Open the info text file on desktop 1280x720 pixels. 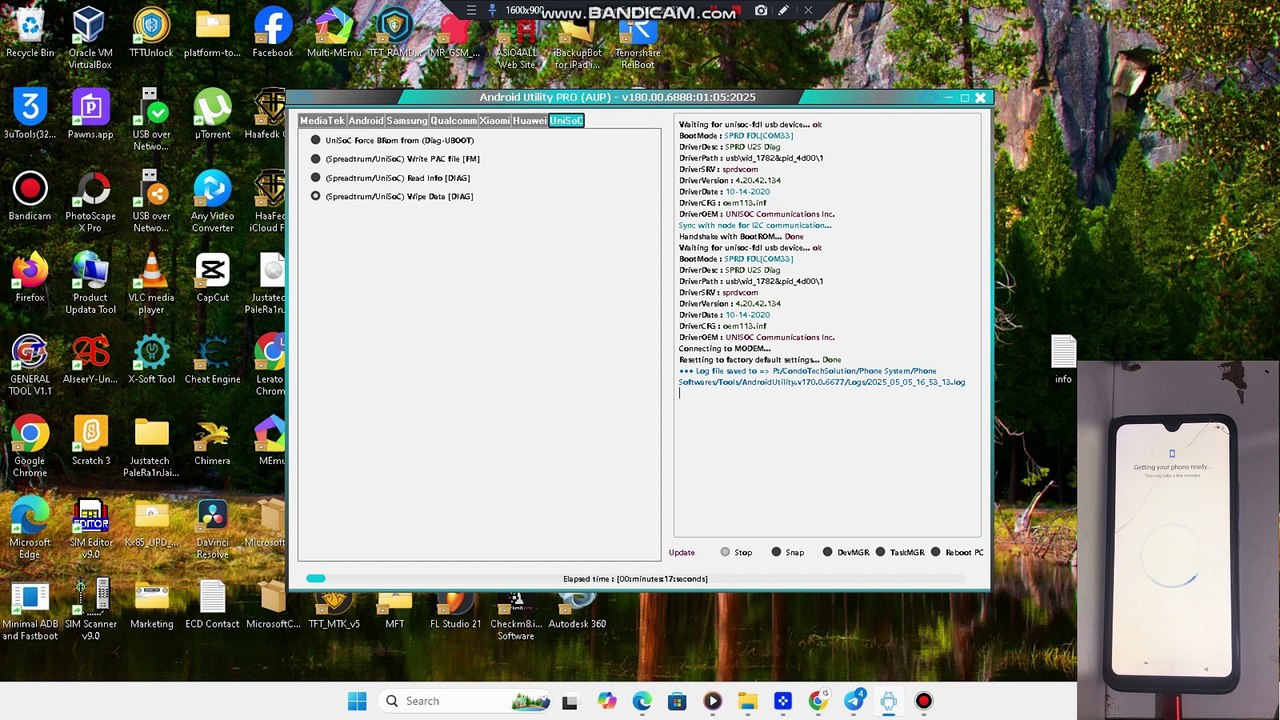[x=1063, y=359]
